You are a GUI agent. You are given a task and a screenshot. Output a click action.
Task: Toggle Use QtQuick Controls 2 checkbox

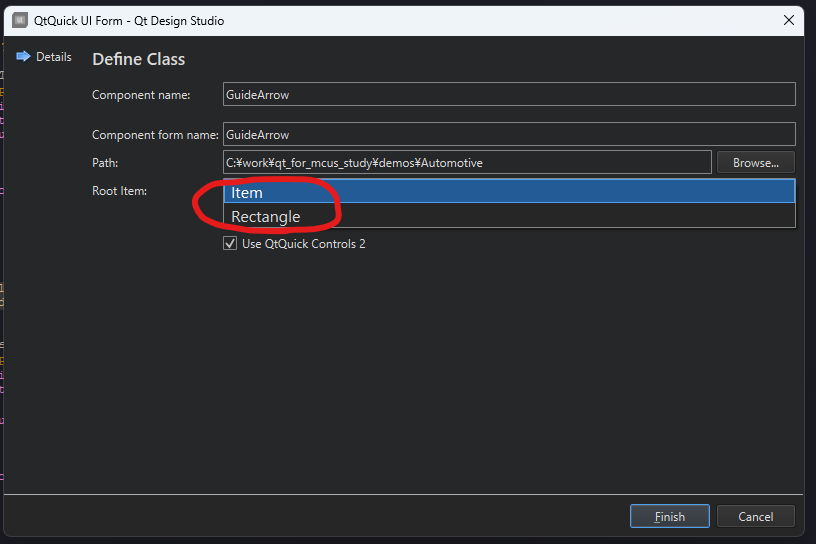point(230,243)
